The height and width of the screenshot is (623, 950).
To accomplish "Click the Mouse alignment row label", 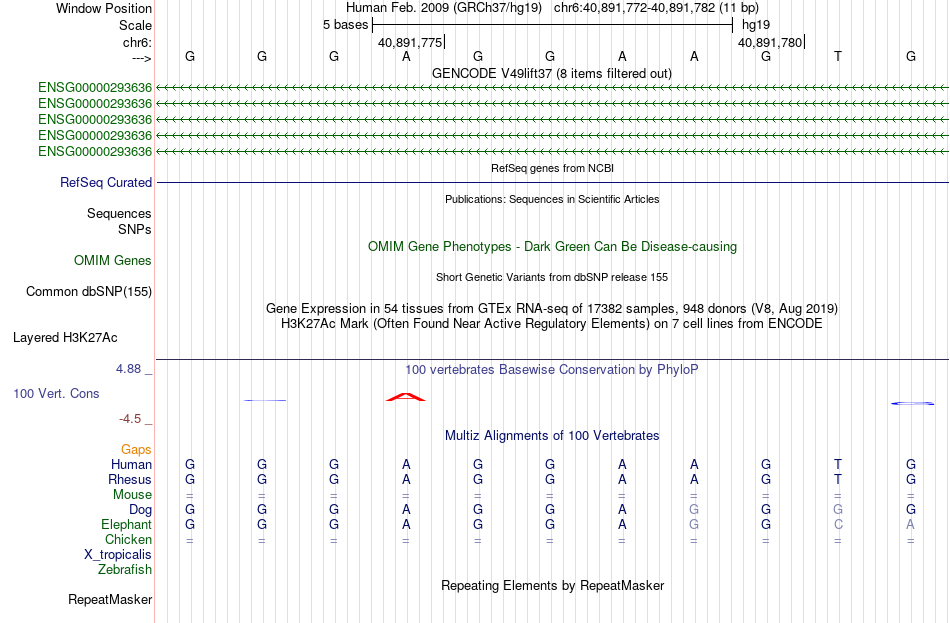I will [132, 495].
